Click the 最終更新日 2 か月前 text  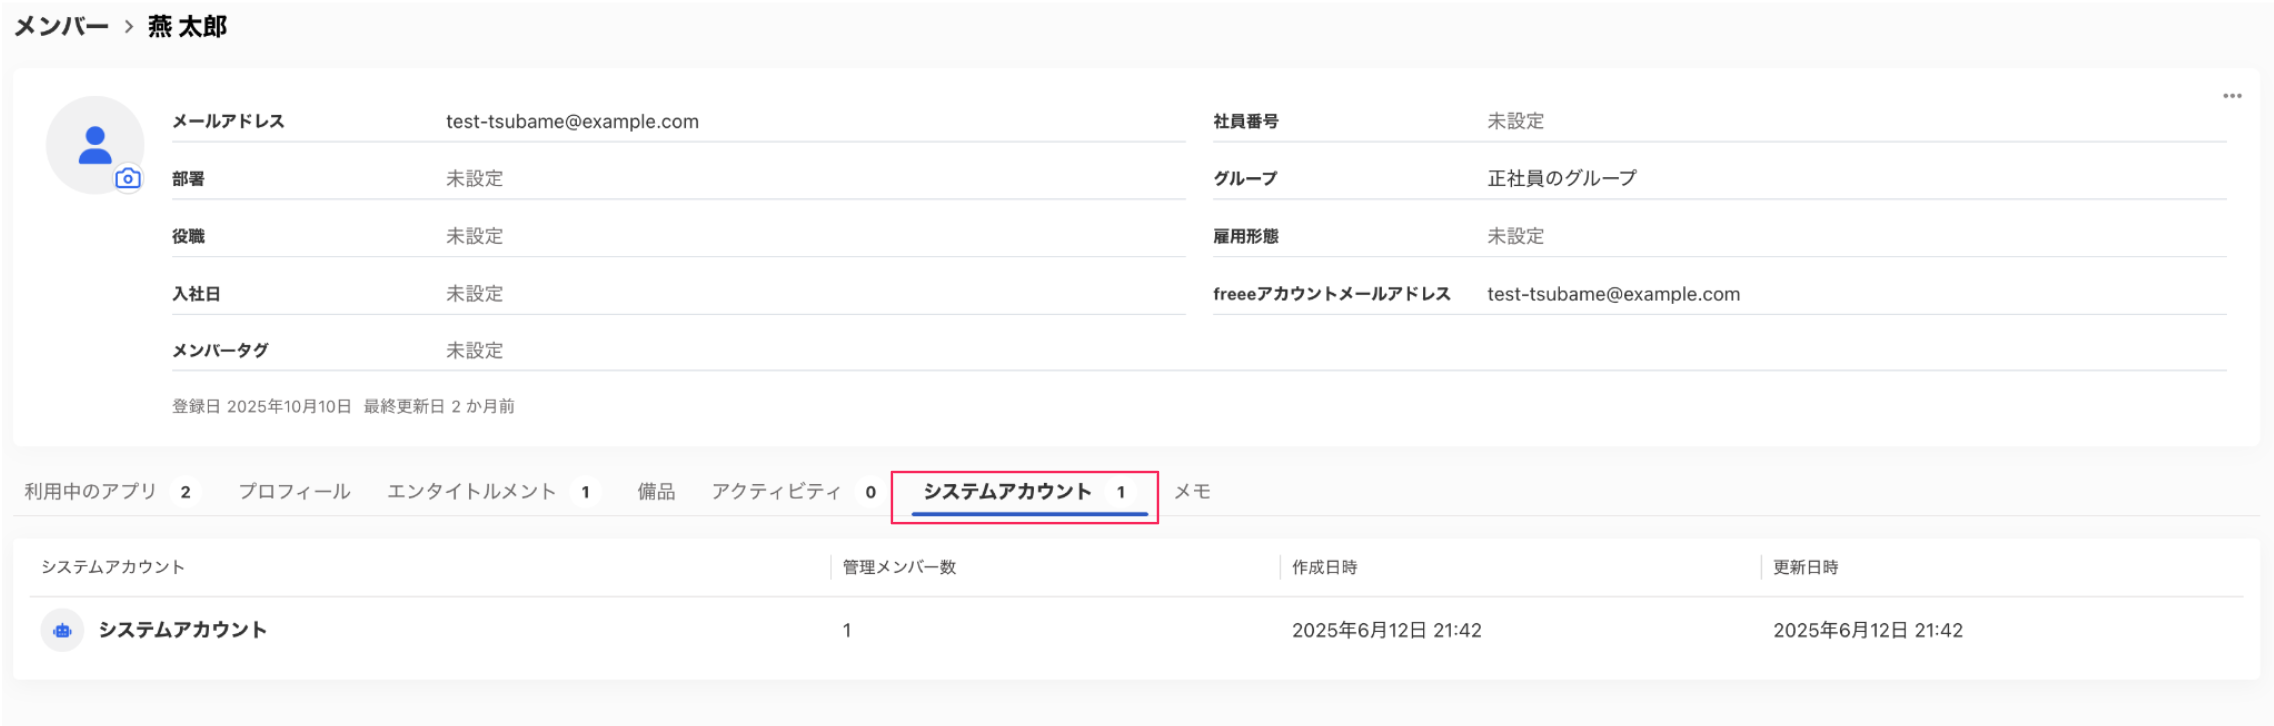click(439, 406)
